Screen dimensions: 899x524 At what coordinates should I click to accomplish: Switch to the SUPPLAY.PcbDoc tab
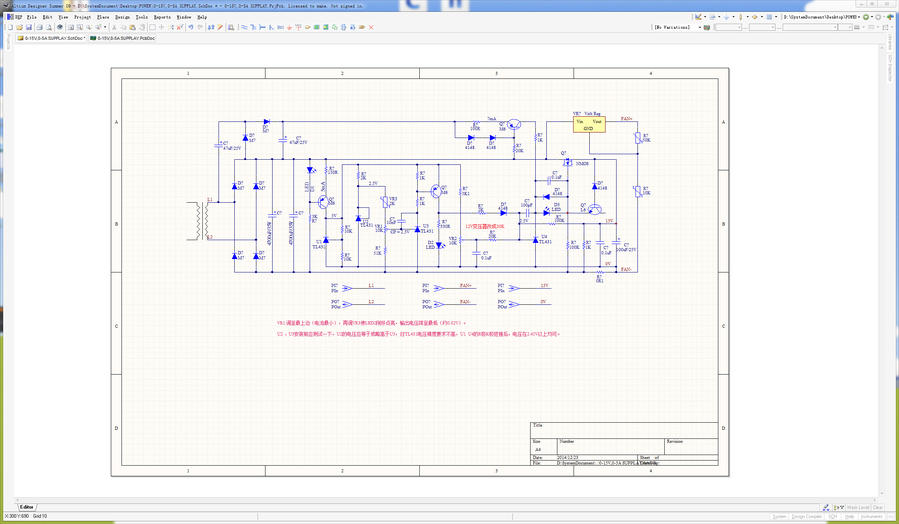127,38
